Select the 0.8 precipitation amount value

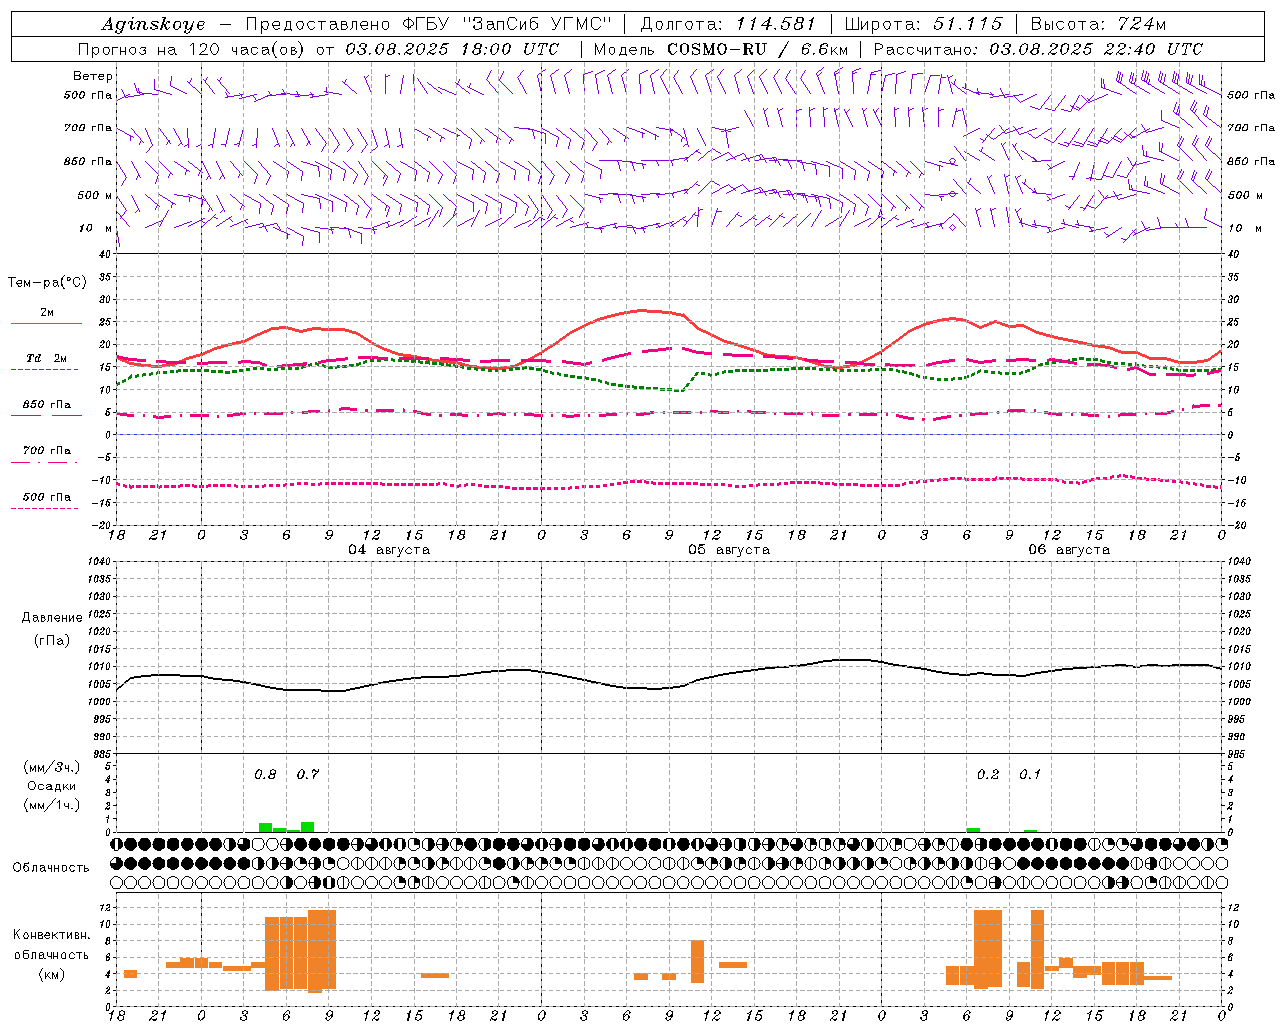265,774
